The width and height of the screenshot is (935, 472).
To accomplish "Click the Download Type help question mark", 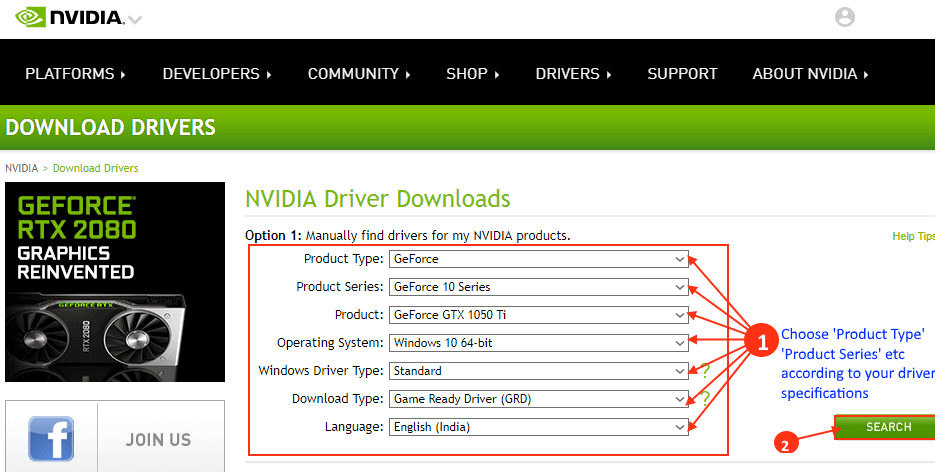I will [705, 398].
